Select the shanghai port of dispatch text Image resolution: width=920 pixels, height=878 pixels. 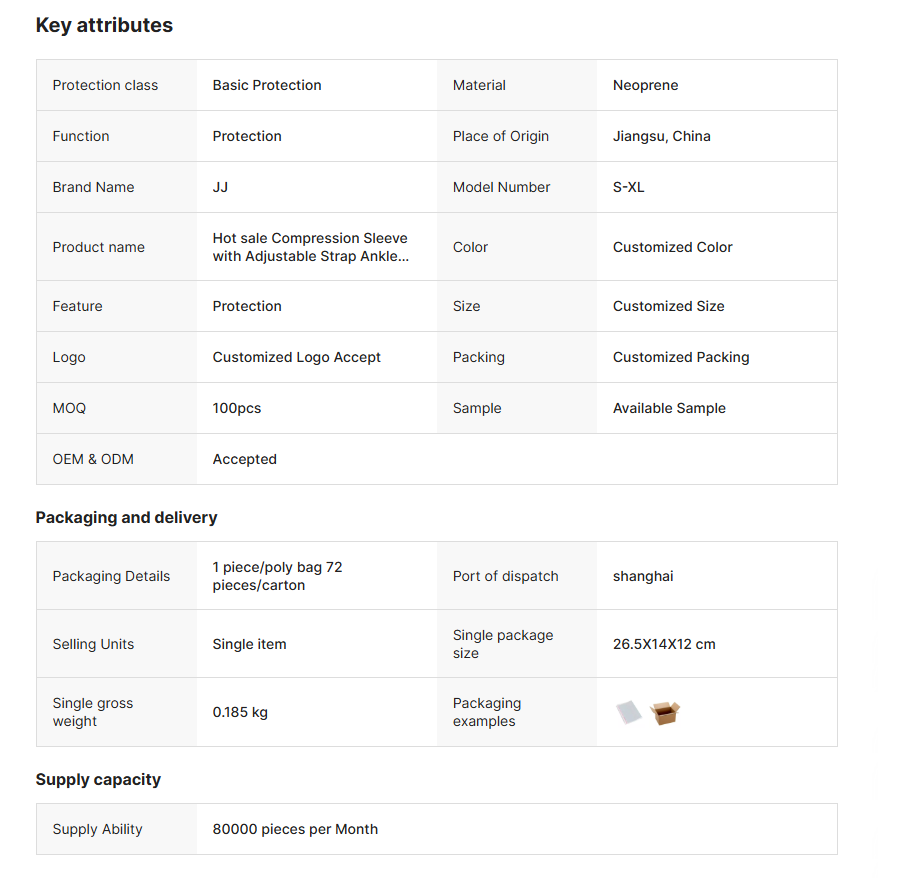tap(643, 576)
